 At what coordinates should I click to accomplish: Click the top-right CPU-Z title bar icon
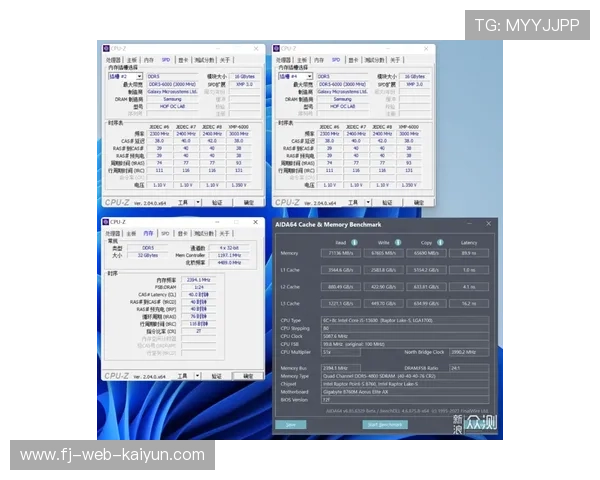pos(277,48)
